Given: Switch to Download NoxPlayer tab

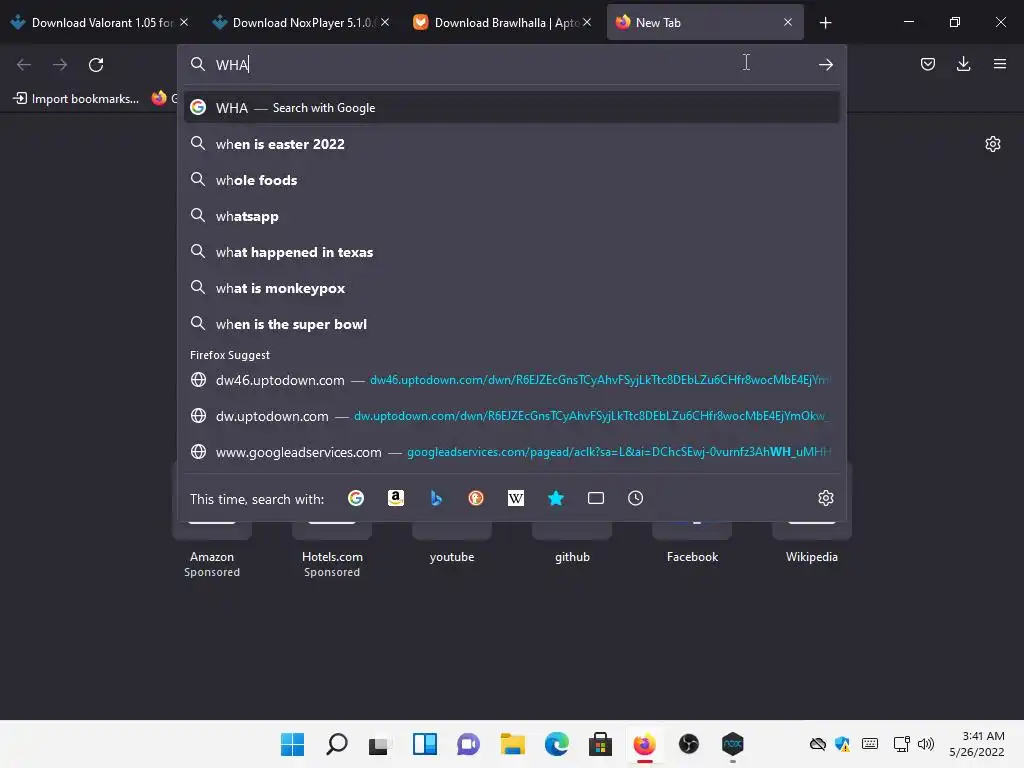Looking at the screenshot, I should pyautogui.click(x=300, y=23).
